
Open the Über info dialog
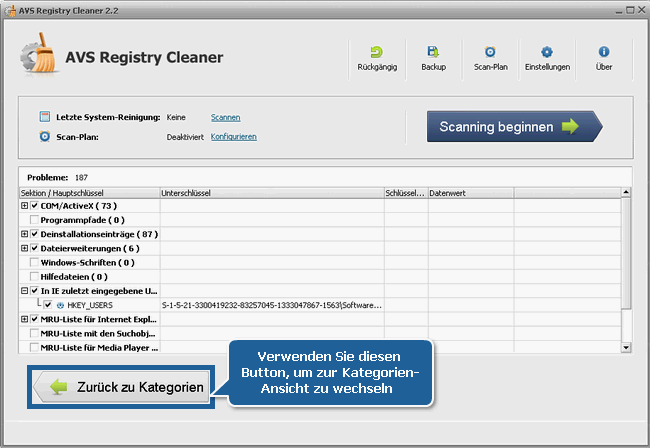click(604, 58)
